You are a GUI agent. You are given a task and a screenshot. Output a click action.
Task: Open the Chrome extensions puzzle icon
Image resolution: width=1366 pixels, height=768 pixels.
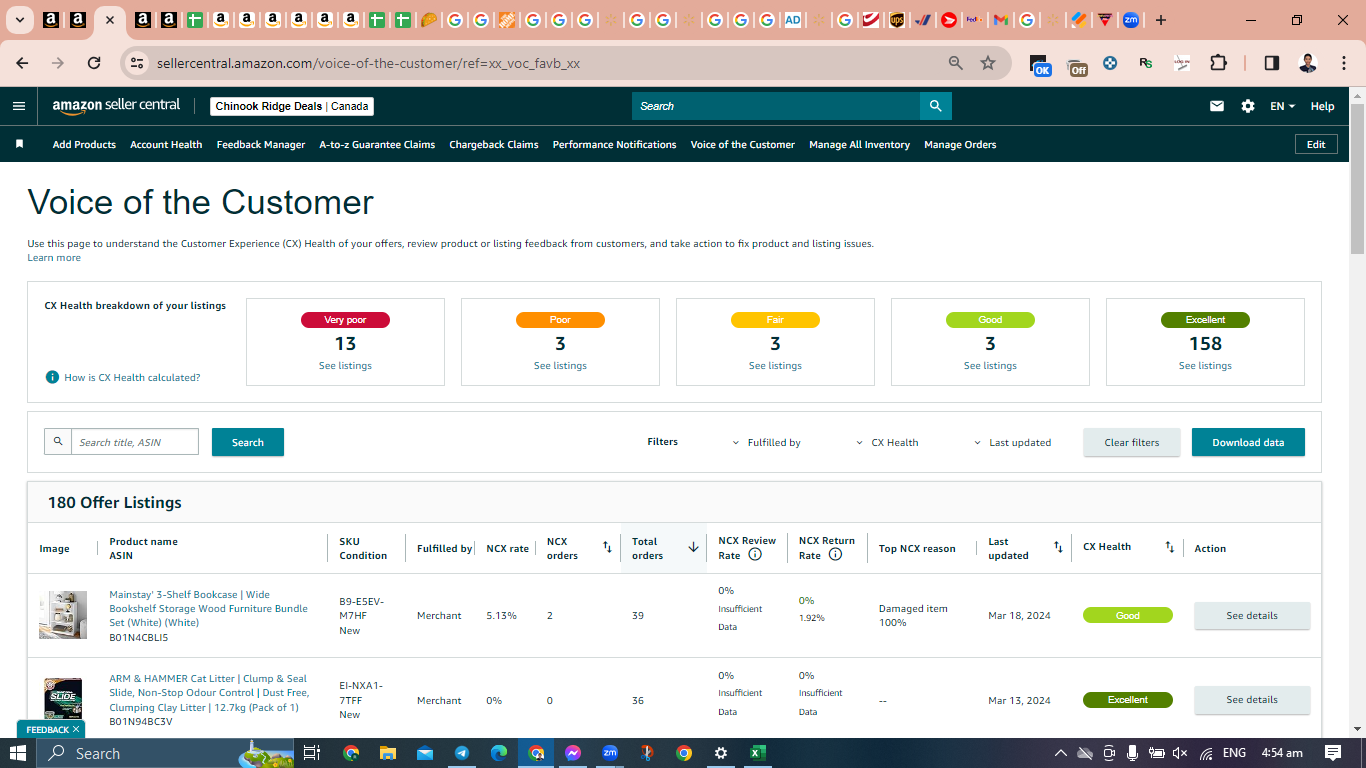tap(1218, 63)
